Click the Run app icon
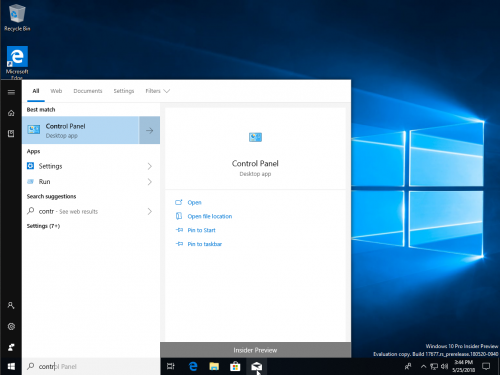The width and height of the screenshot is (500, 375). (x=30, y=181)
